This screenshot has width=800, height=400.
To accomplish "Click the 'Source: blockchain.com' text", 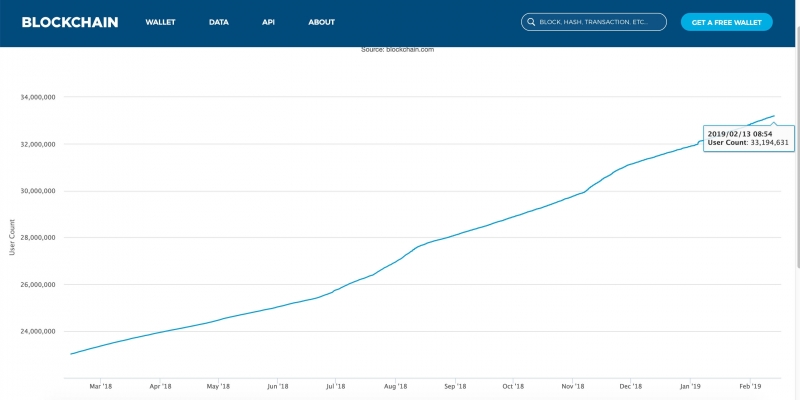I will coord(397,49).
